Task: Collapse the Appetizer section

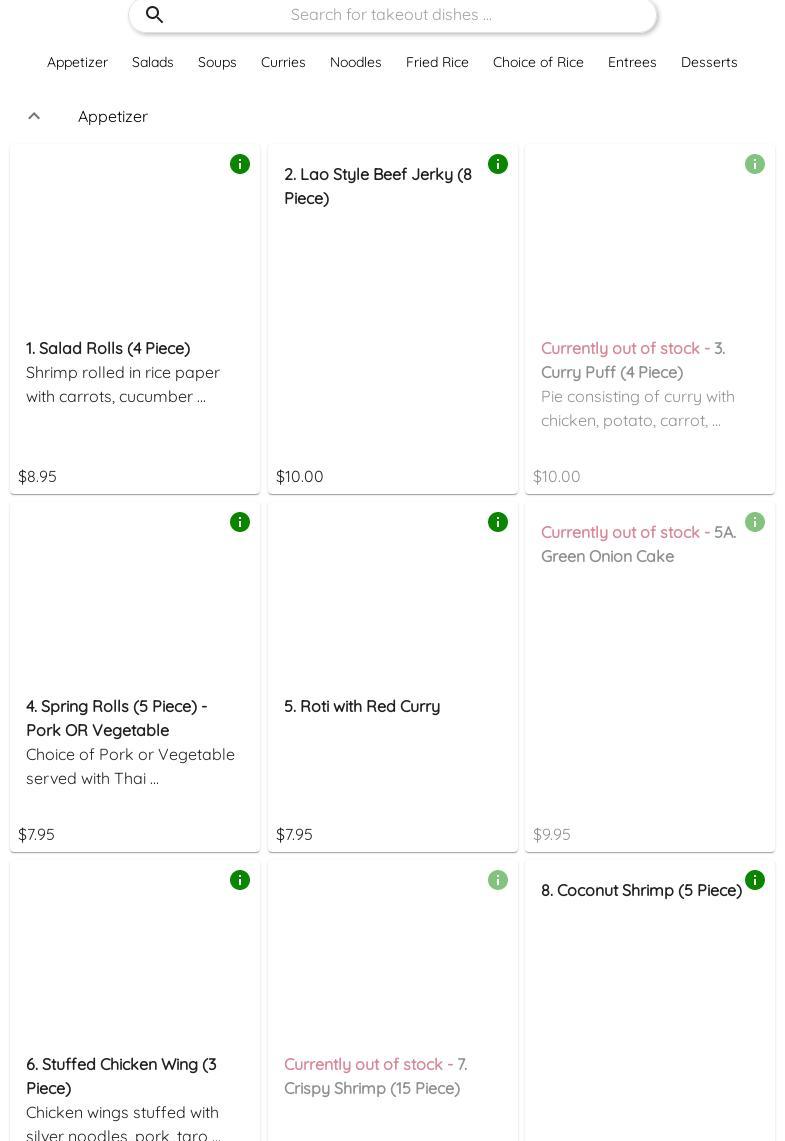Action: click(34, 116)
